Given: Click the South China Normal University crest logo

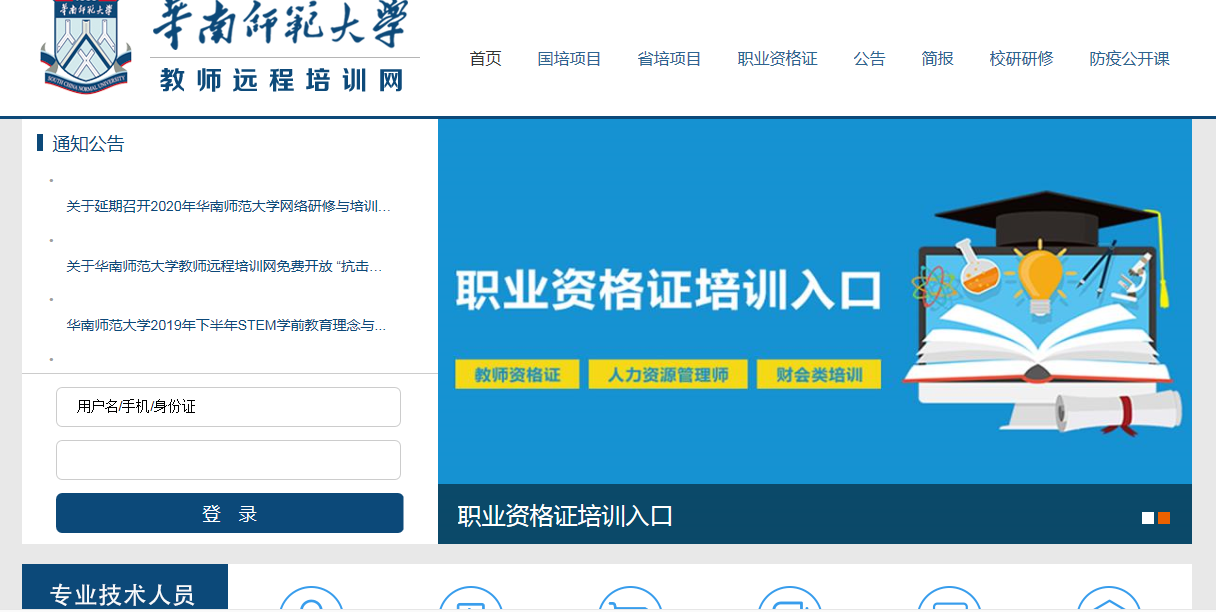Looking at the screenshot, I should click(85, 45).
